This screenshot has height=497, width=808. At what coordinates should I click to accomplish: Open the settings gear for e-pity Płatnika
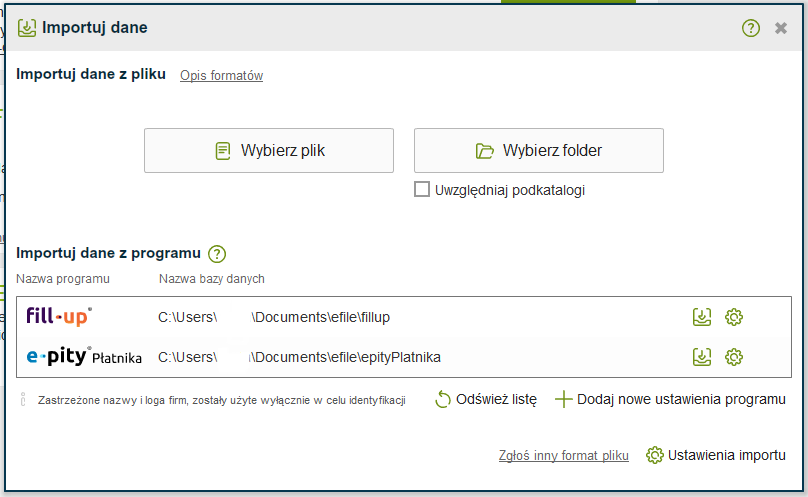coord(734,357)
